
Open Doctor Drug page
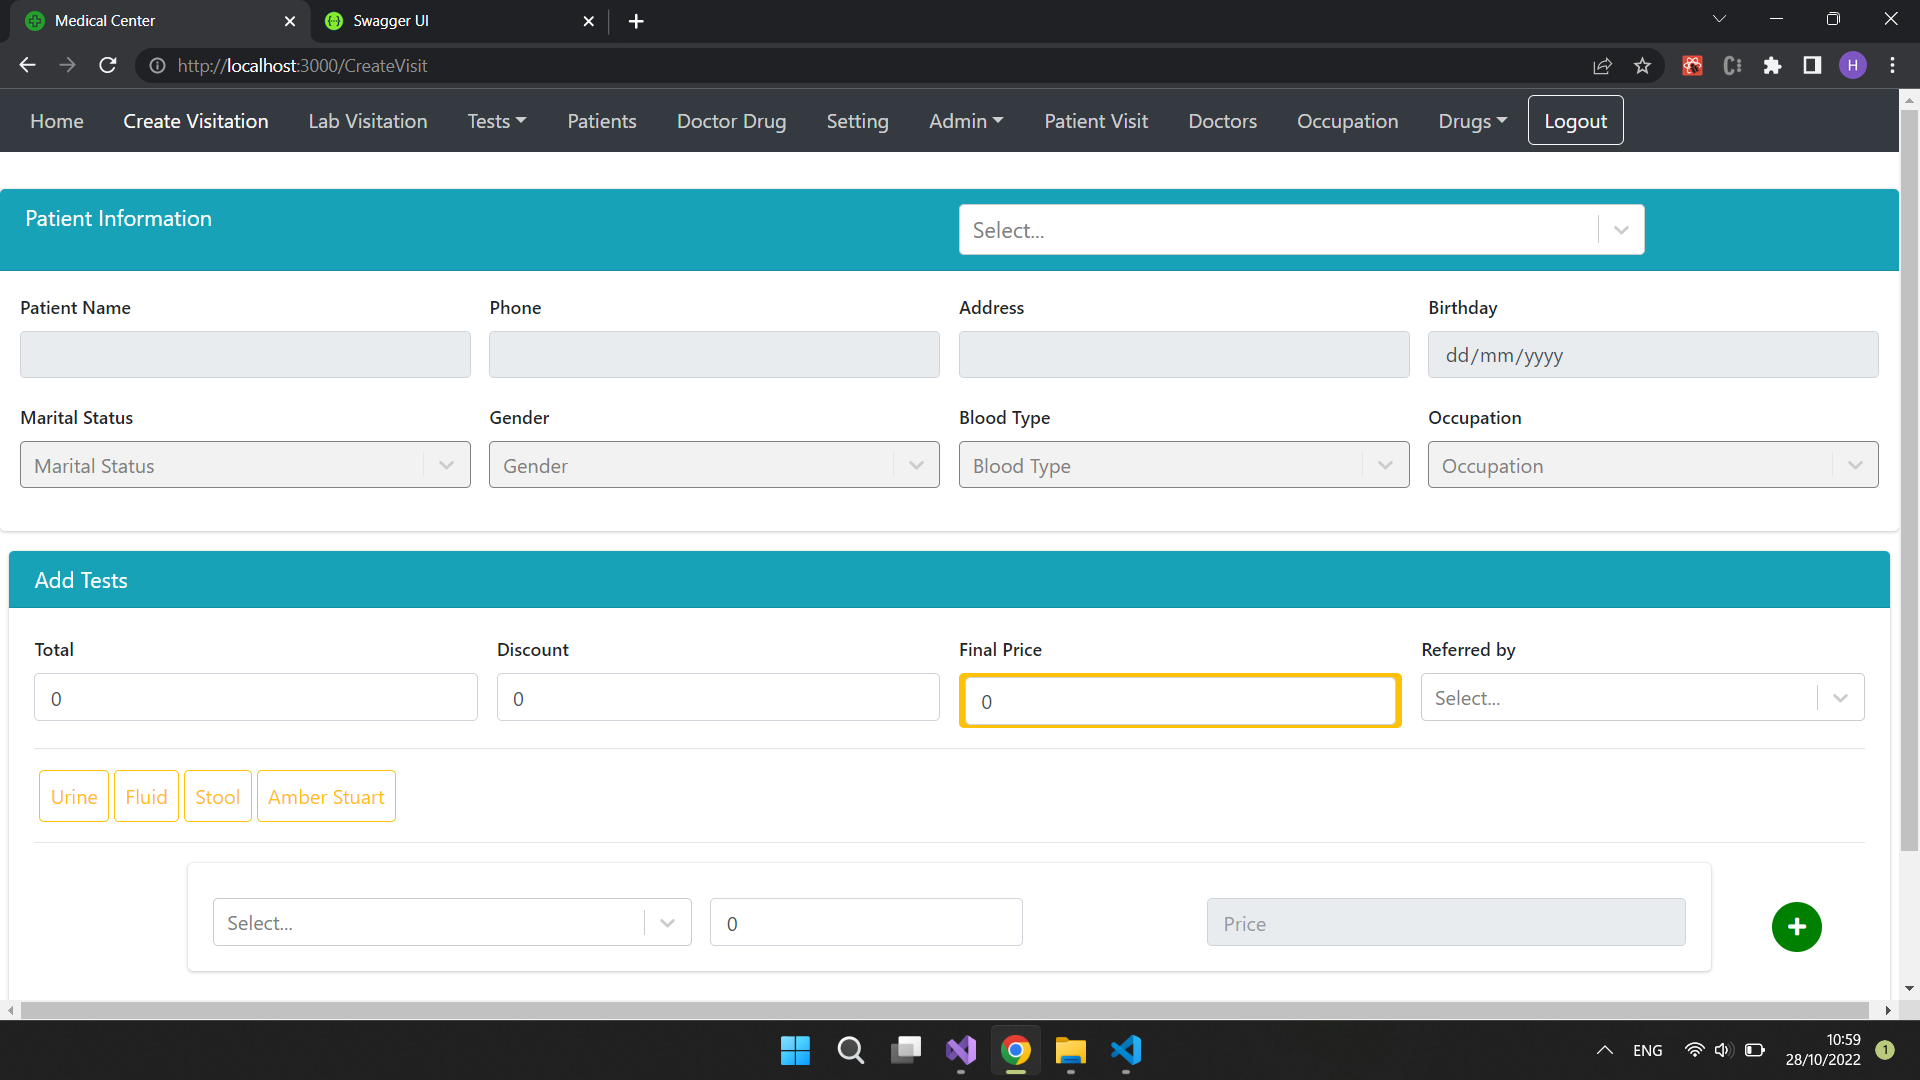pos(731,121)
